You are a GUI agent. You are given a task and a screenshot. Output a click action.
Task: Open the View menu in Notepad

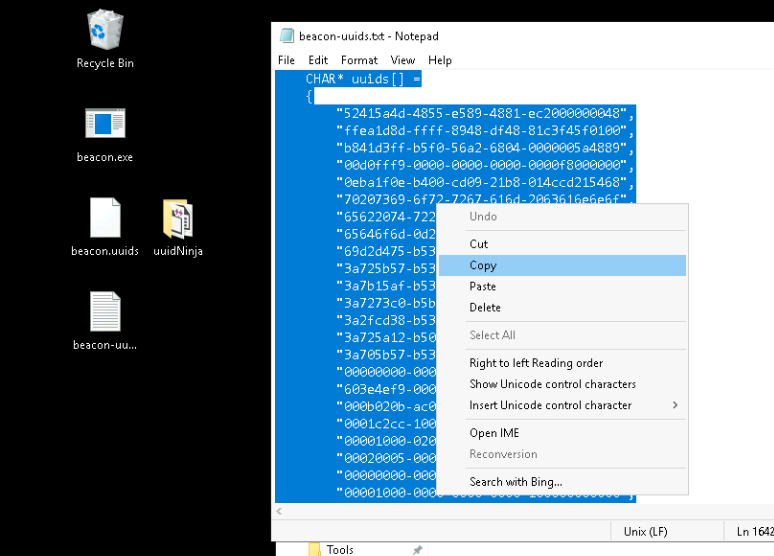[x=403, y=60]
